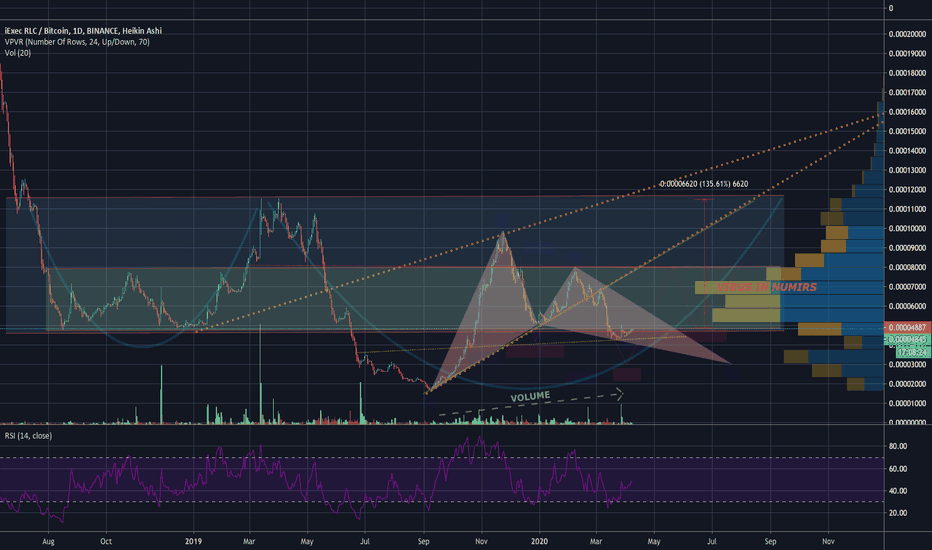Click the 0.00010000 price axis label
Screen dimensions: 932x550
(x=907, y=228)
